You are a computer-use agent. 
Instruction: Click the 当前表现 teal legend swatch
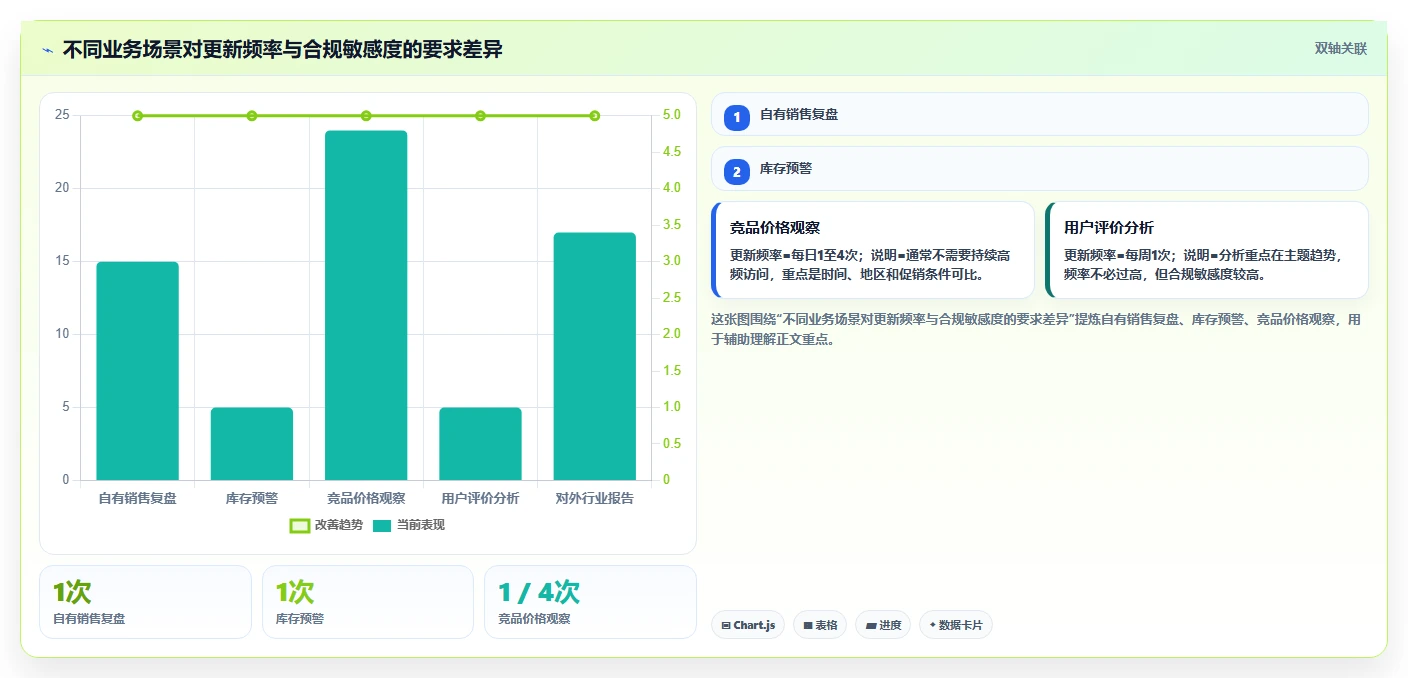point(382,526)
